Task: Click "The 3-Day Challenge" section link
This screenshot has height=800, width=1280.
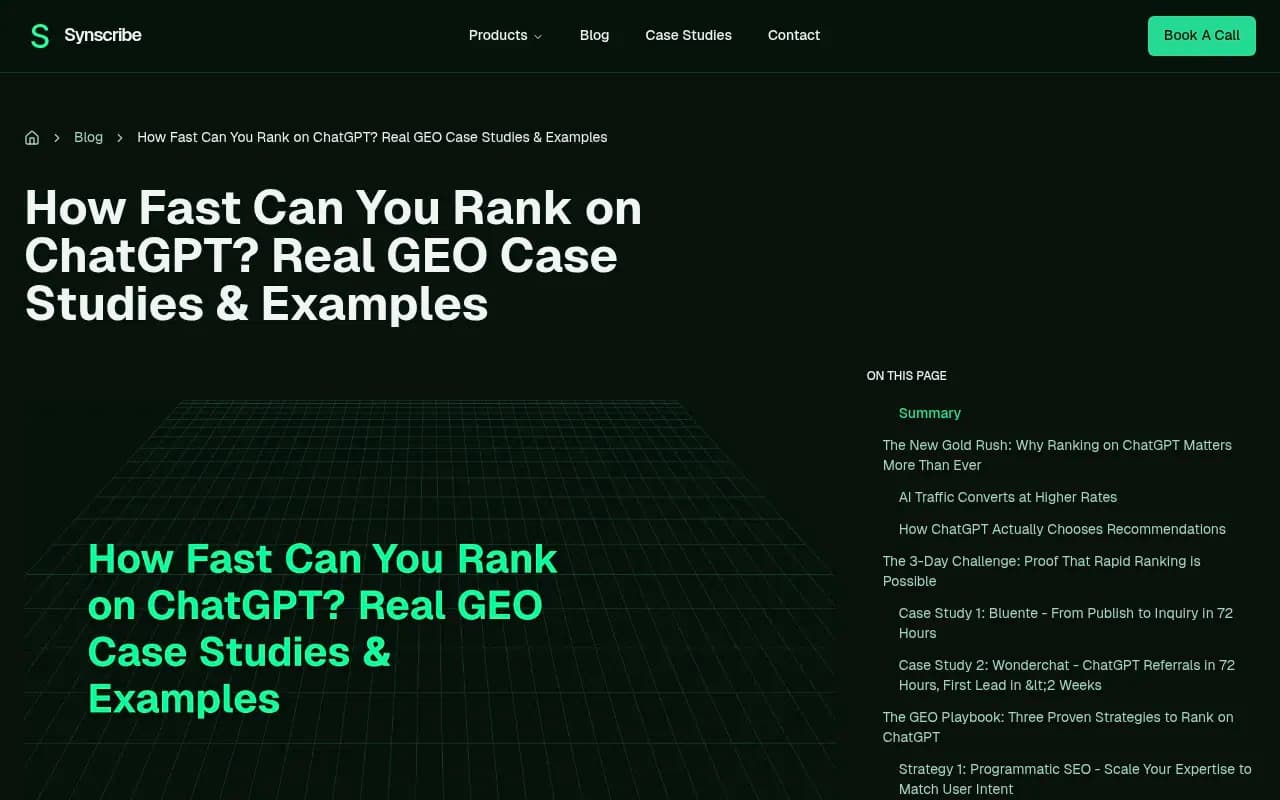Action: (x=1041, y=571)
